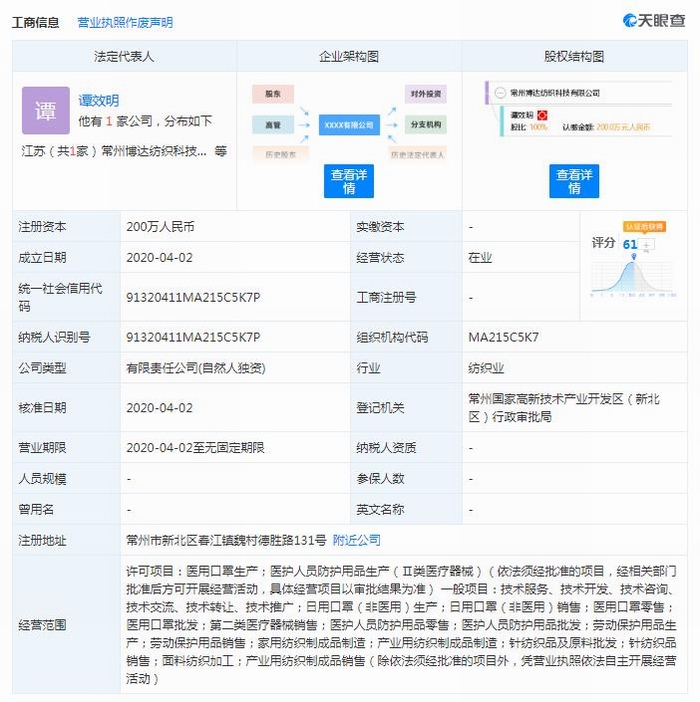Image resolution: width=700 pixels, height=702 pixels.
Task: Open the 营业执照作废声明 tab
Action: point(125,22)
